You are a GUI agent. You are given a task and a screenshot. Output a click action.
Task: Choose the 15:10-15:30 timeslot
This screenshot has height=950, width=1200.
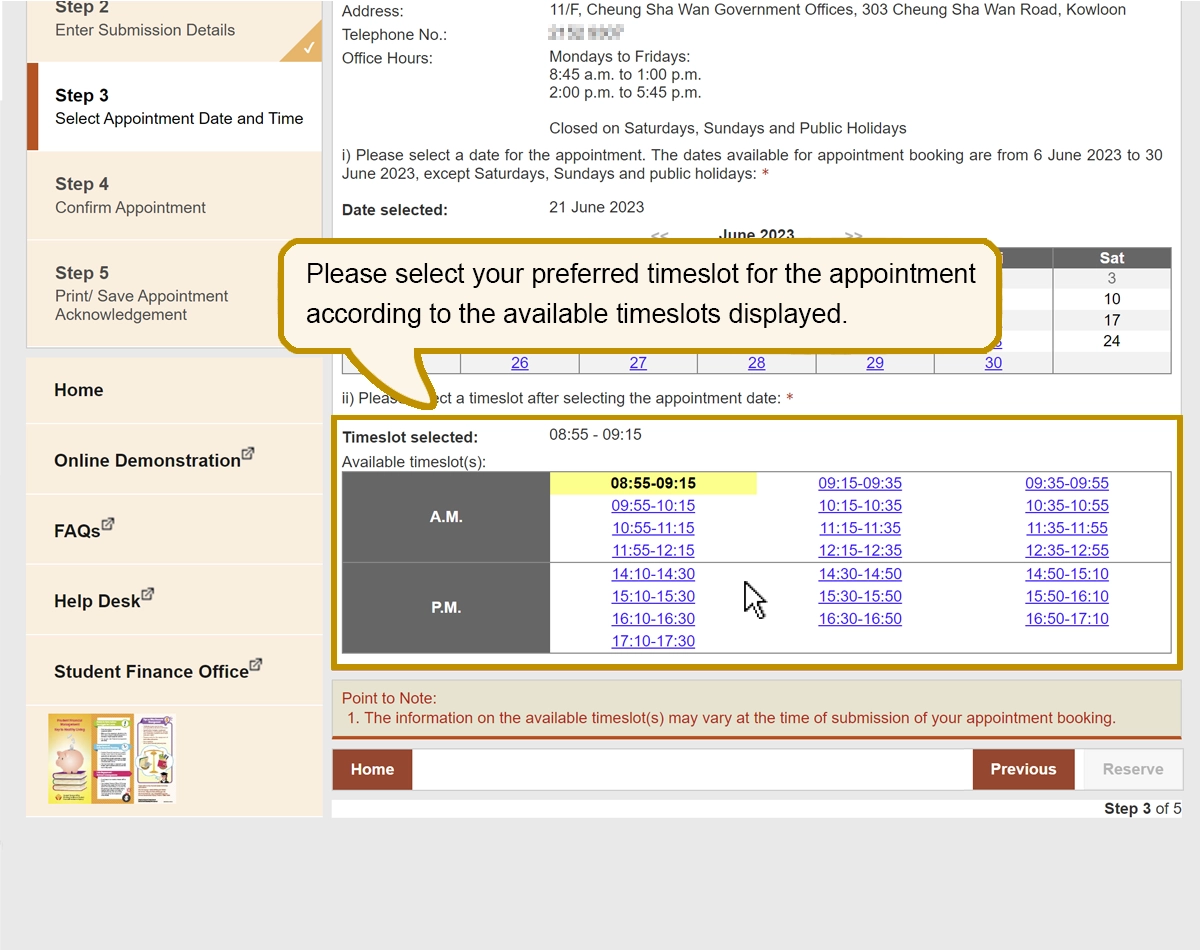[x=653, y=596]
